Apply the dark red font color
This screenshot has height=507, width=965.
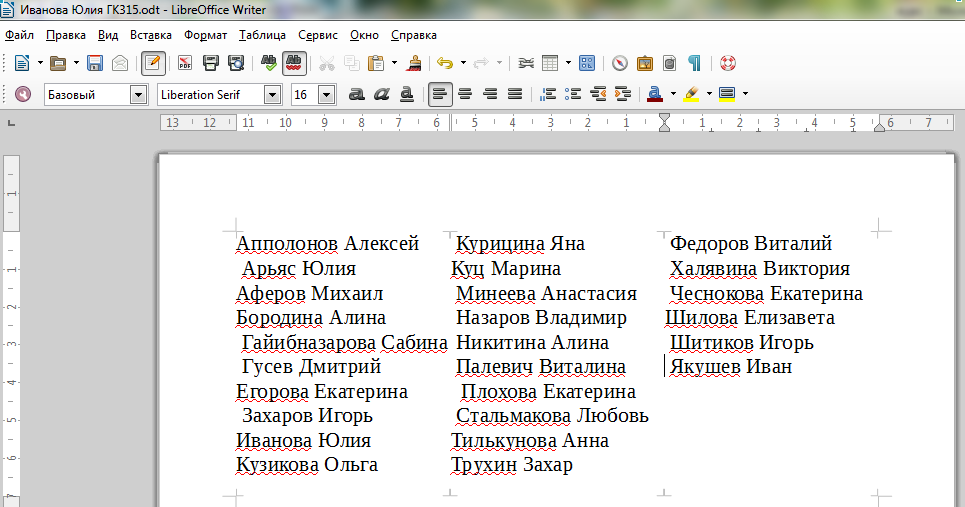click(655, 94)
